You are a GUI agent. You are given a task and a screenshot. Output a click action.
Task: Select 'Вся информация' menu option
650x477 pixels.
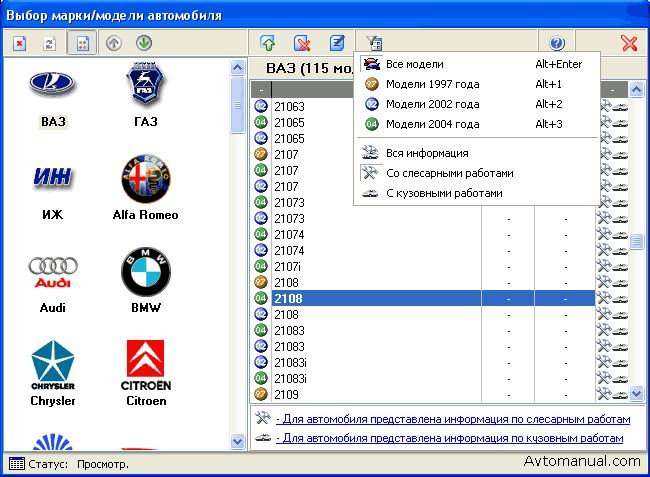(x=477, y=153)
